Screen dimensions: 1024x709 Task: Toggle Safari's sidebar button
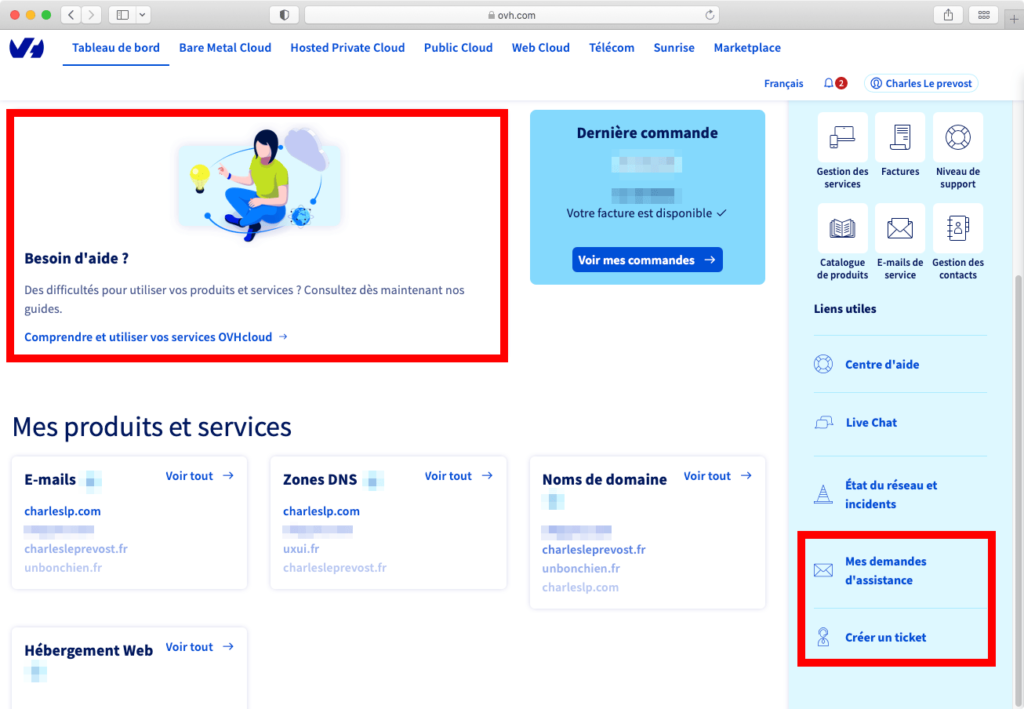pyautogui.click(x=122, y=14)
